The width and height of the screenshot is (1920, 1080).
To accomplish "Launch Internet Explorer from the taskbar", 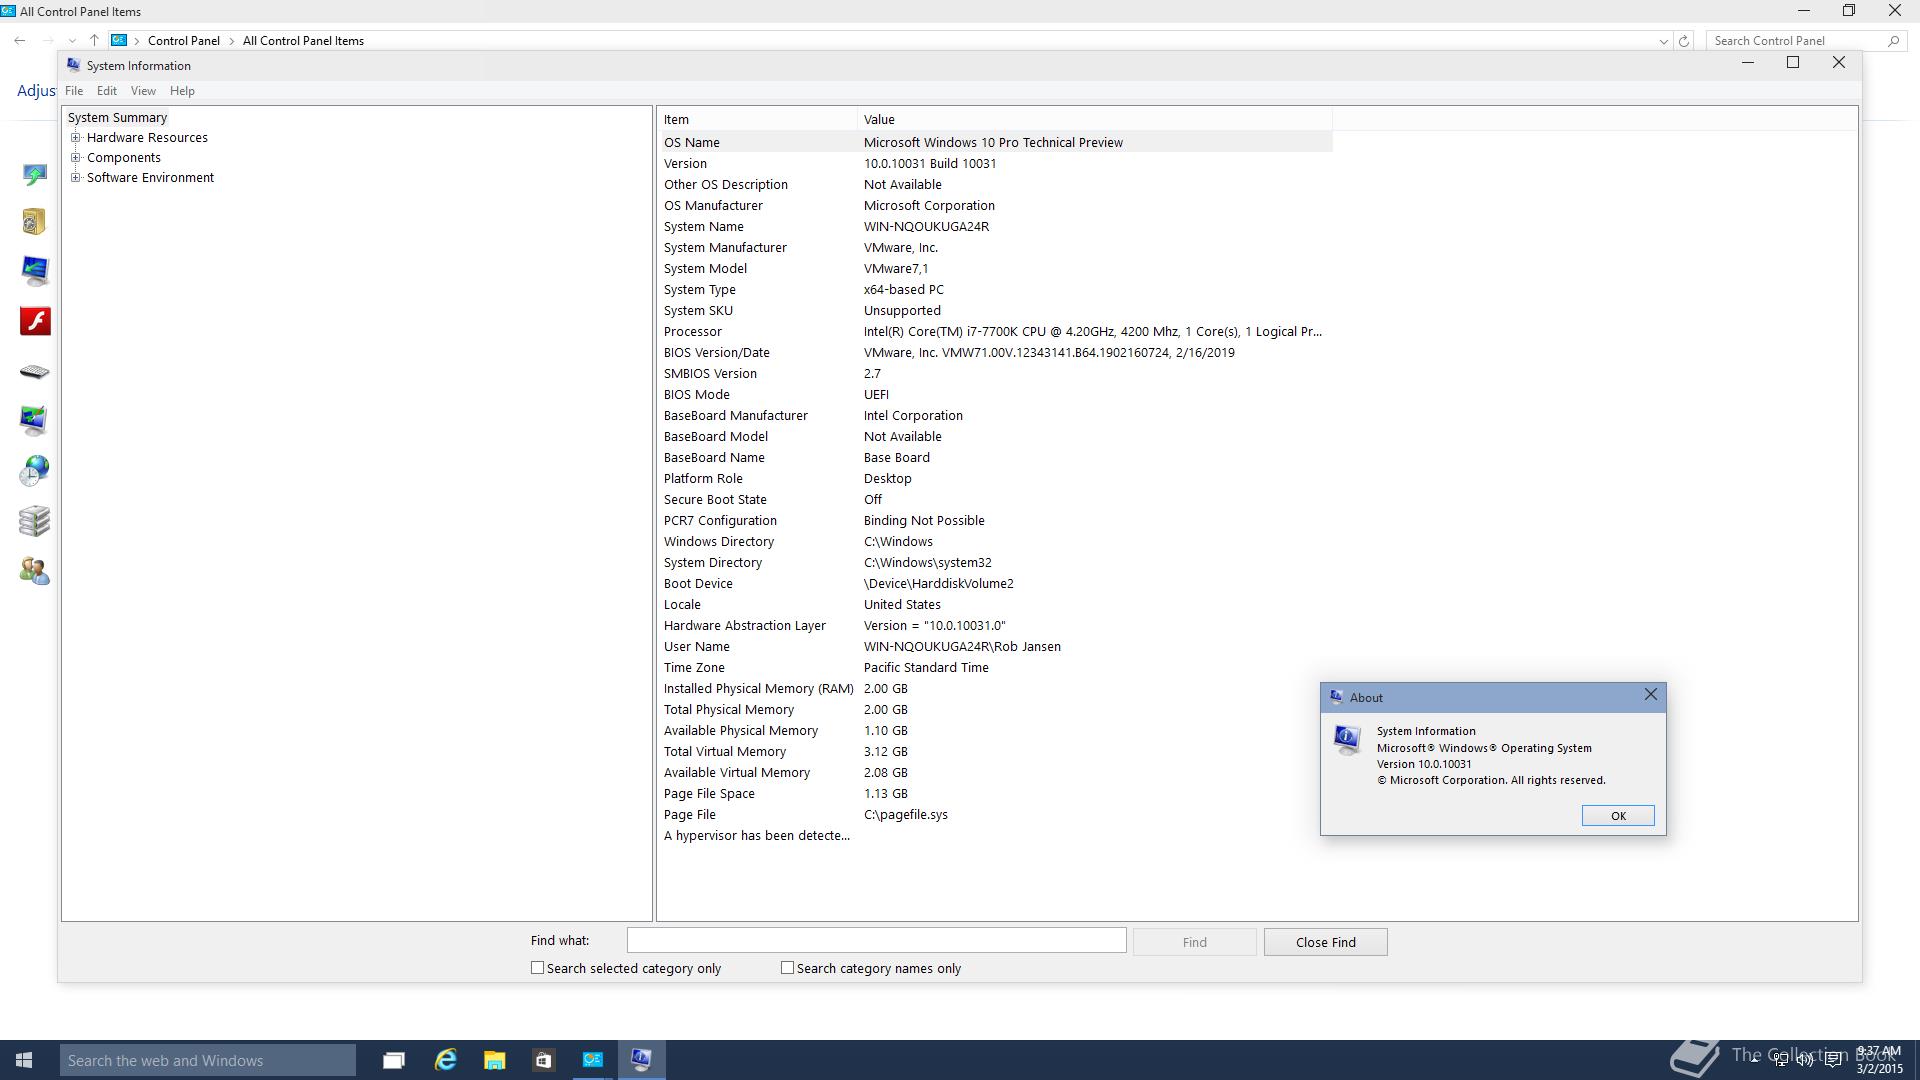I will 445,1060.
